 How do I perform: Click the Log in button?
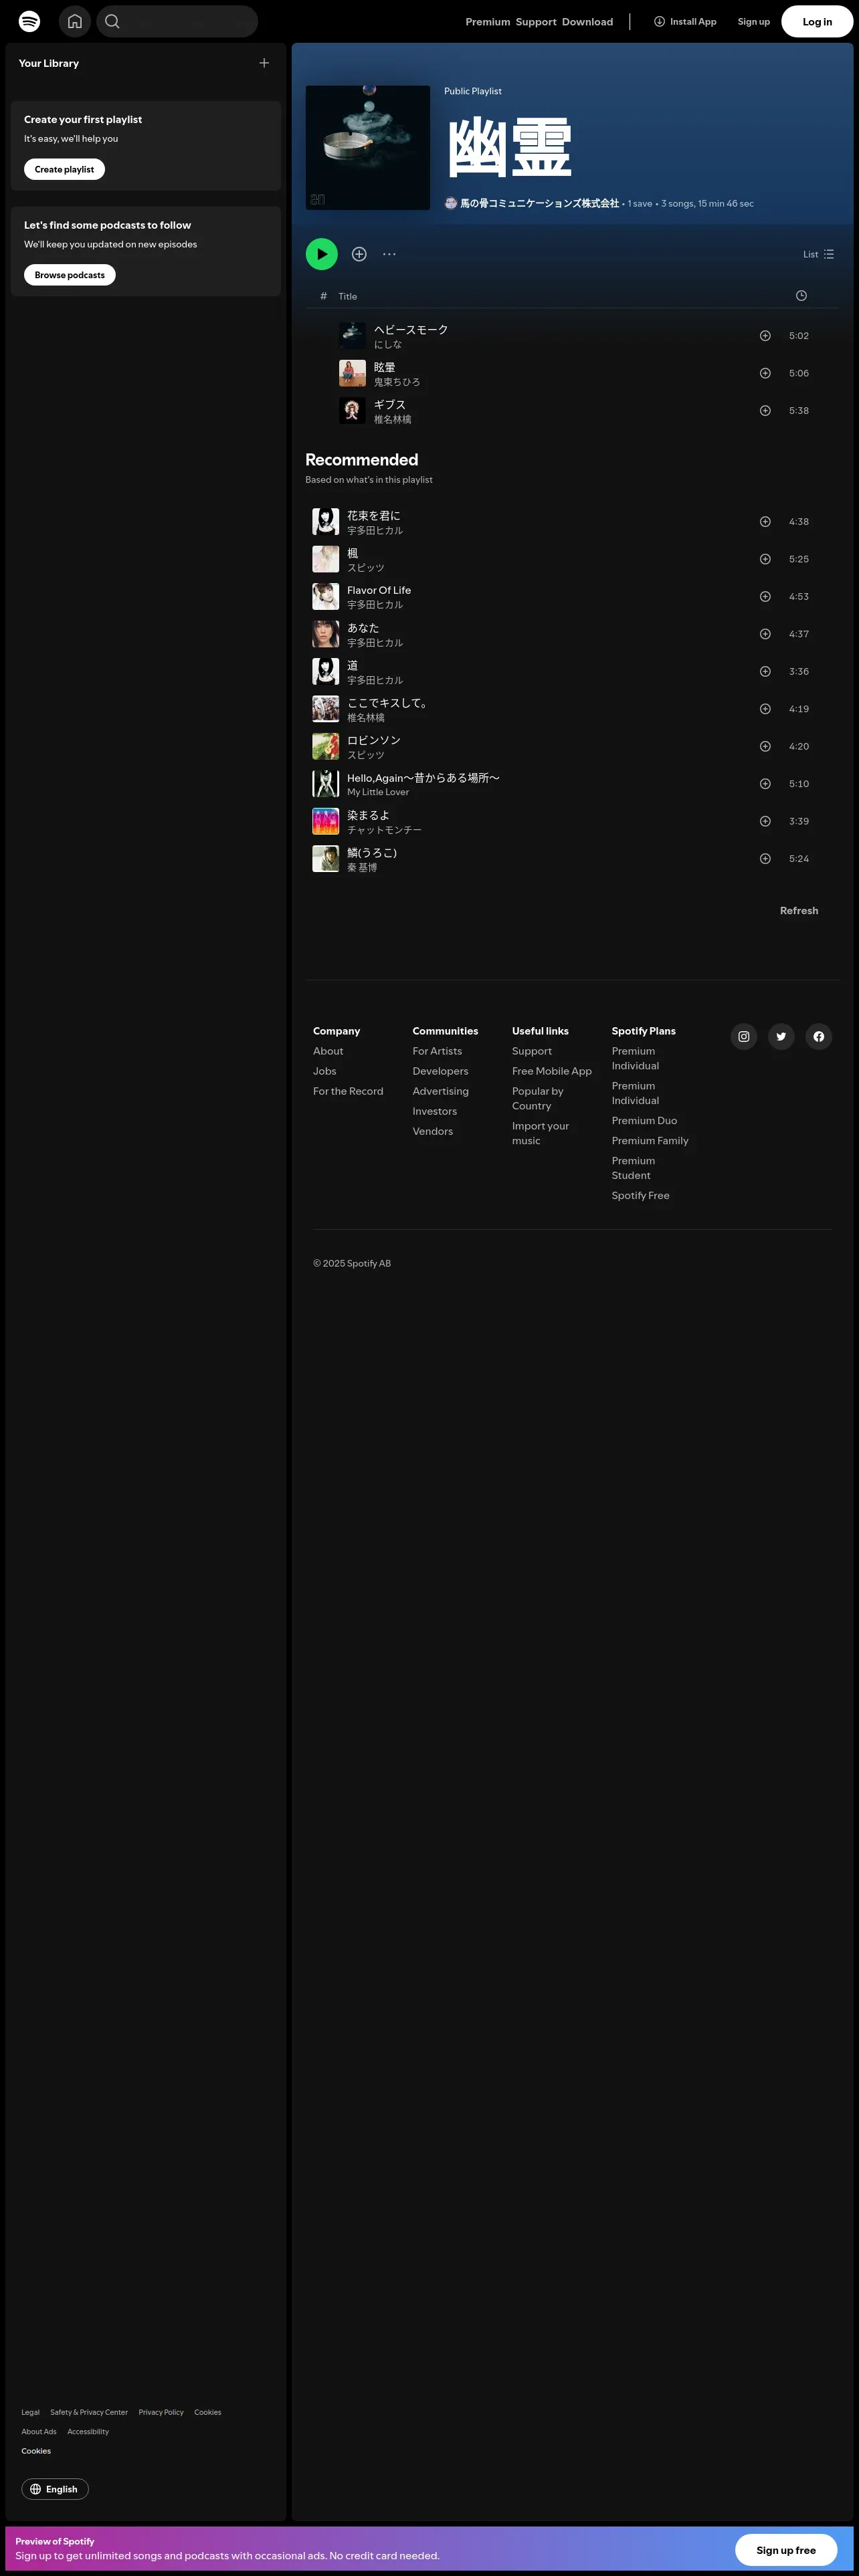pyautogui.click(x=817, y=22)
